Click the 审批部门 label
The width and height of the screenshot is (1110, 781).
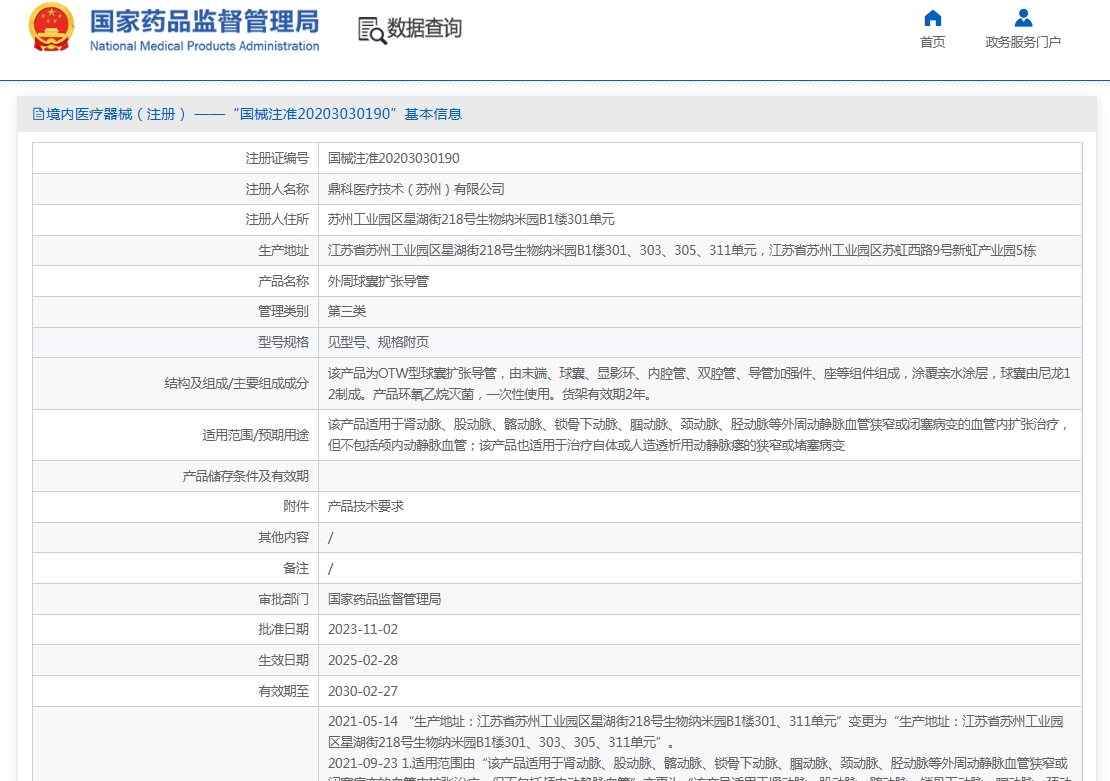[283, 600]
